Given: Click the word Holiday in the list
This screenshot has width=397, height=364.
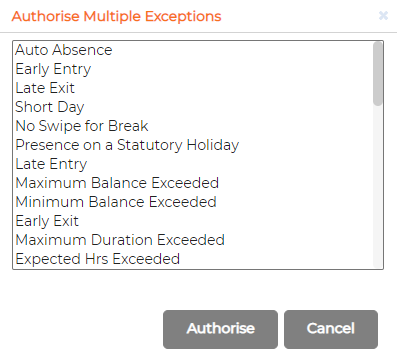Looking at the screenshot, I should 213,145.
